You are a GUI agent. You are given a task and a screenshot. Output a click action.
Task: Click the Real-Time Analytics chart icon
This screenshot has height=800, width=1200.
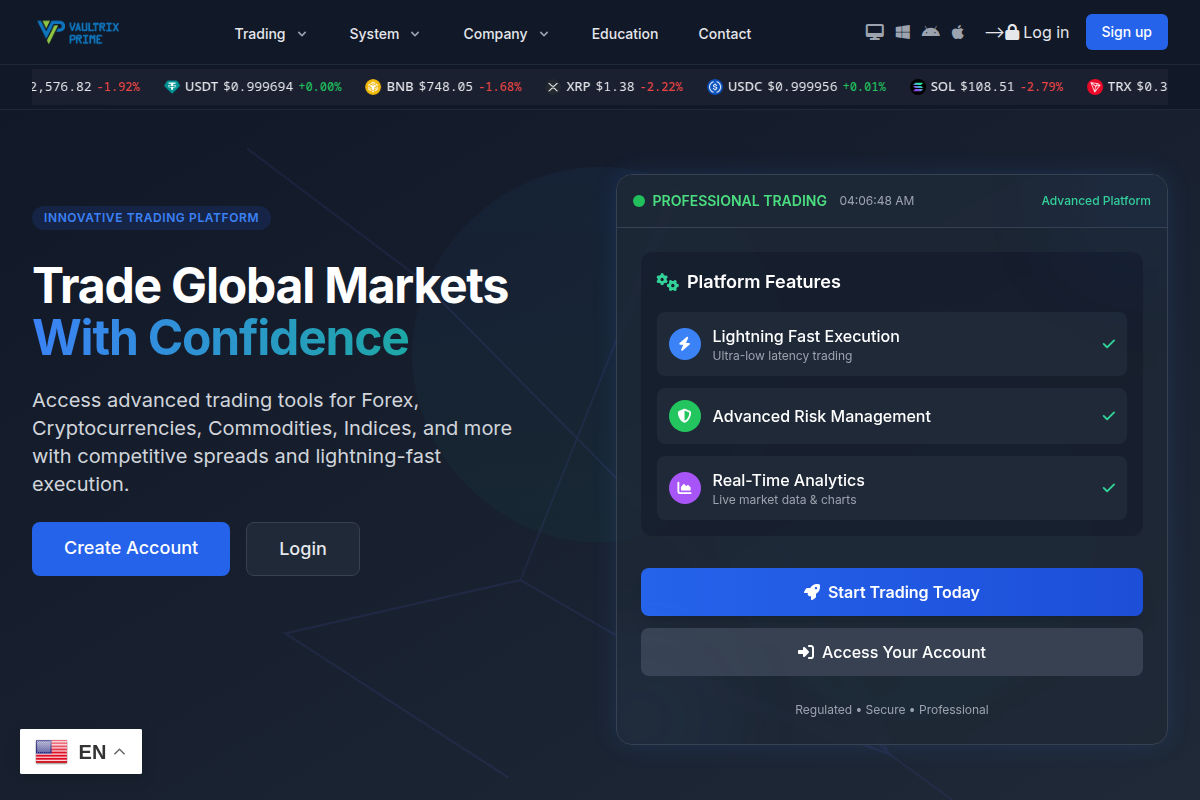685,488
